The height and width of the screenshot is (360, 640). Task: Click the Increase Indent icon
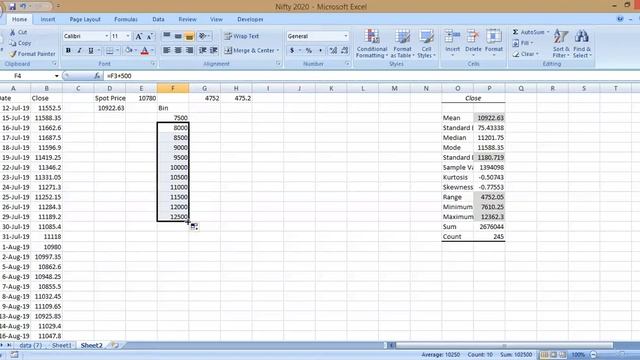213,50
